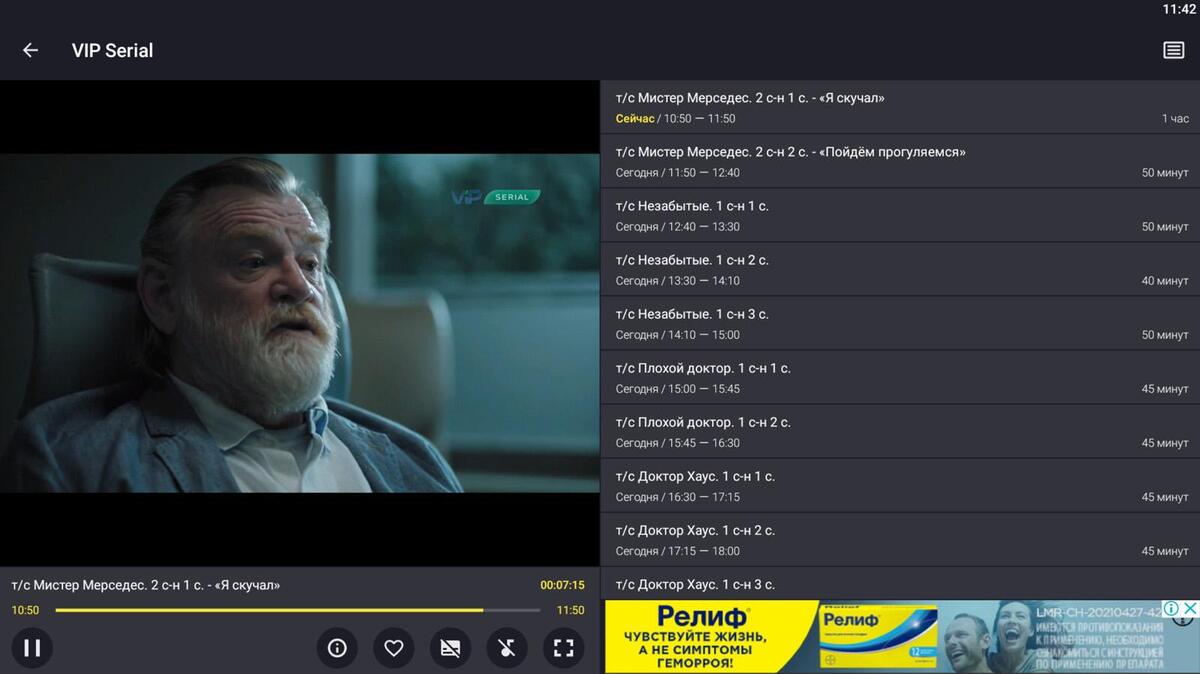The image size is (1200, 674).
Task: Select Доктор Хаус 1 с-н 1 с. entry
Action: (x=897, y=485)
